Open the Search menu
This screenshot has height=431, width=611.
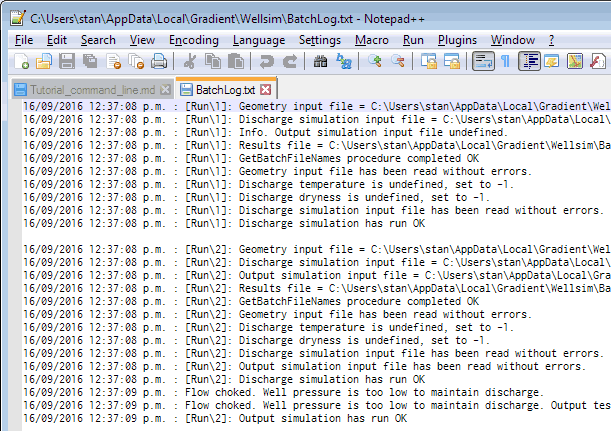tap(98, 40)
